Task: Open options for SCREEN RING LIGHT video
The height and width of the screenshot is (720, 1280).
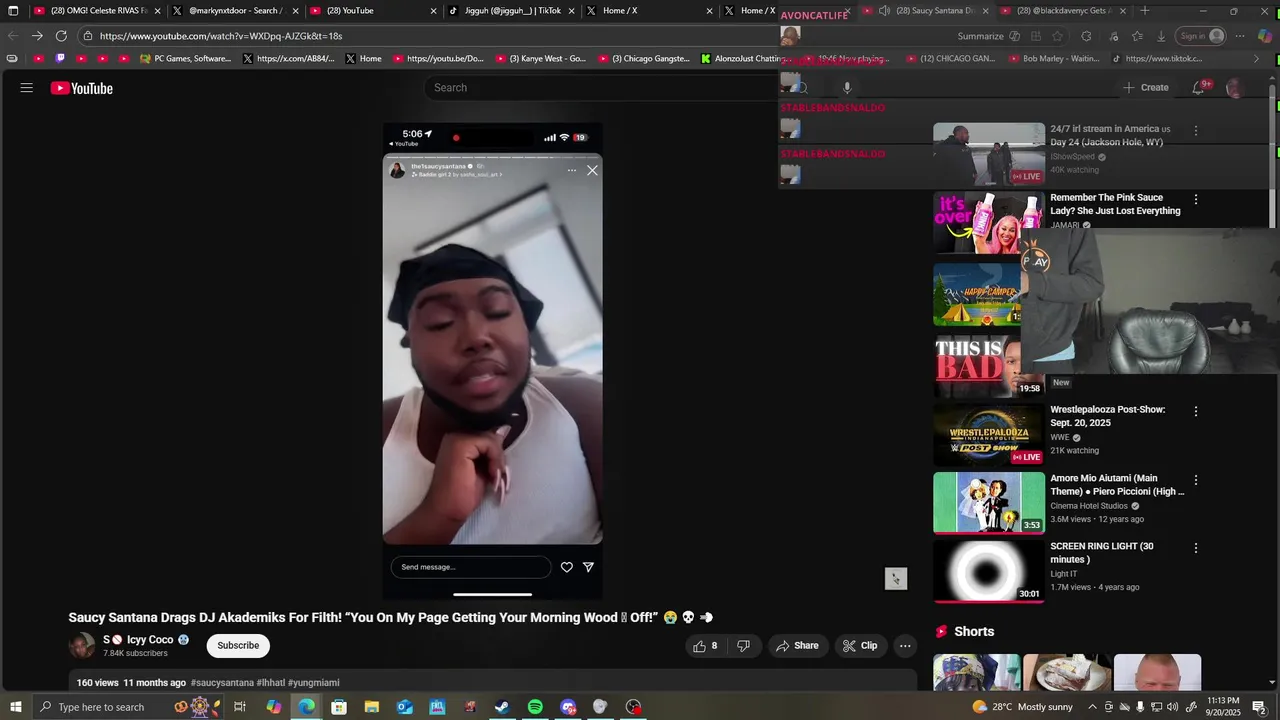Action: click(1195, 548)
